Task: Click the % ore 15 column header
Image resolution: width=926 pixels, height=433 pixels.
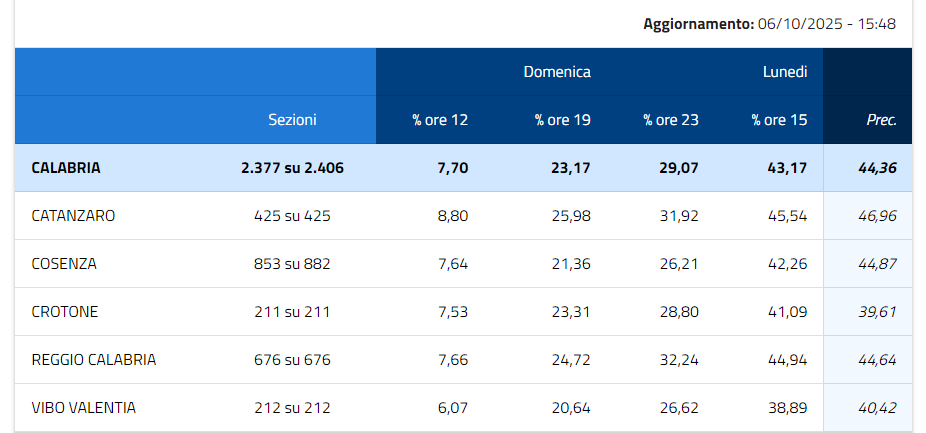Action: [x=779, y=120]
